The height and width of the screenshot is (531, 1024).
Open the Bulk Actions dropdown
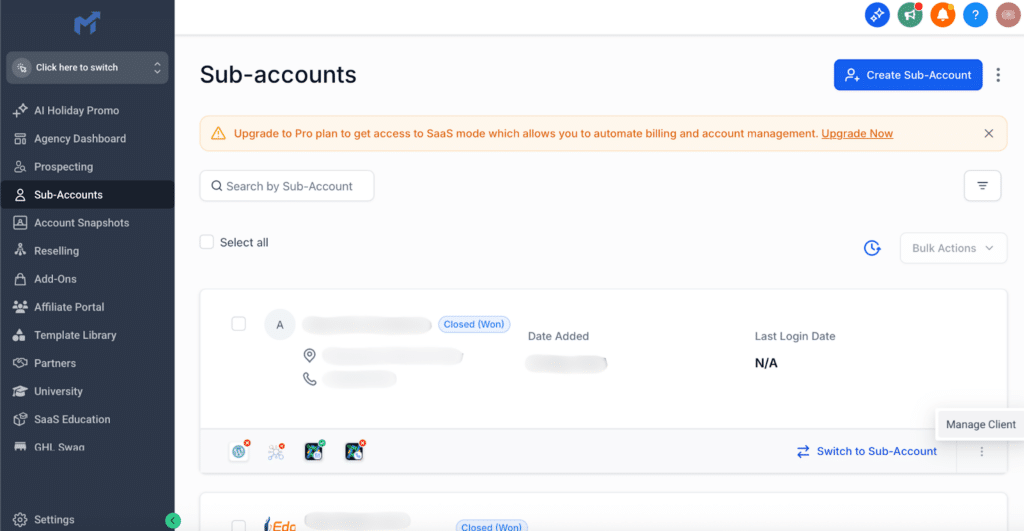pyautogui.click(x=953, y=248)
